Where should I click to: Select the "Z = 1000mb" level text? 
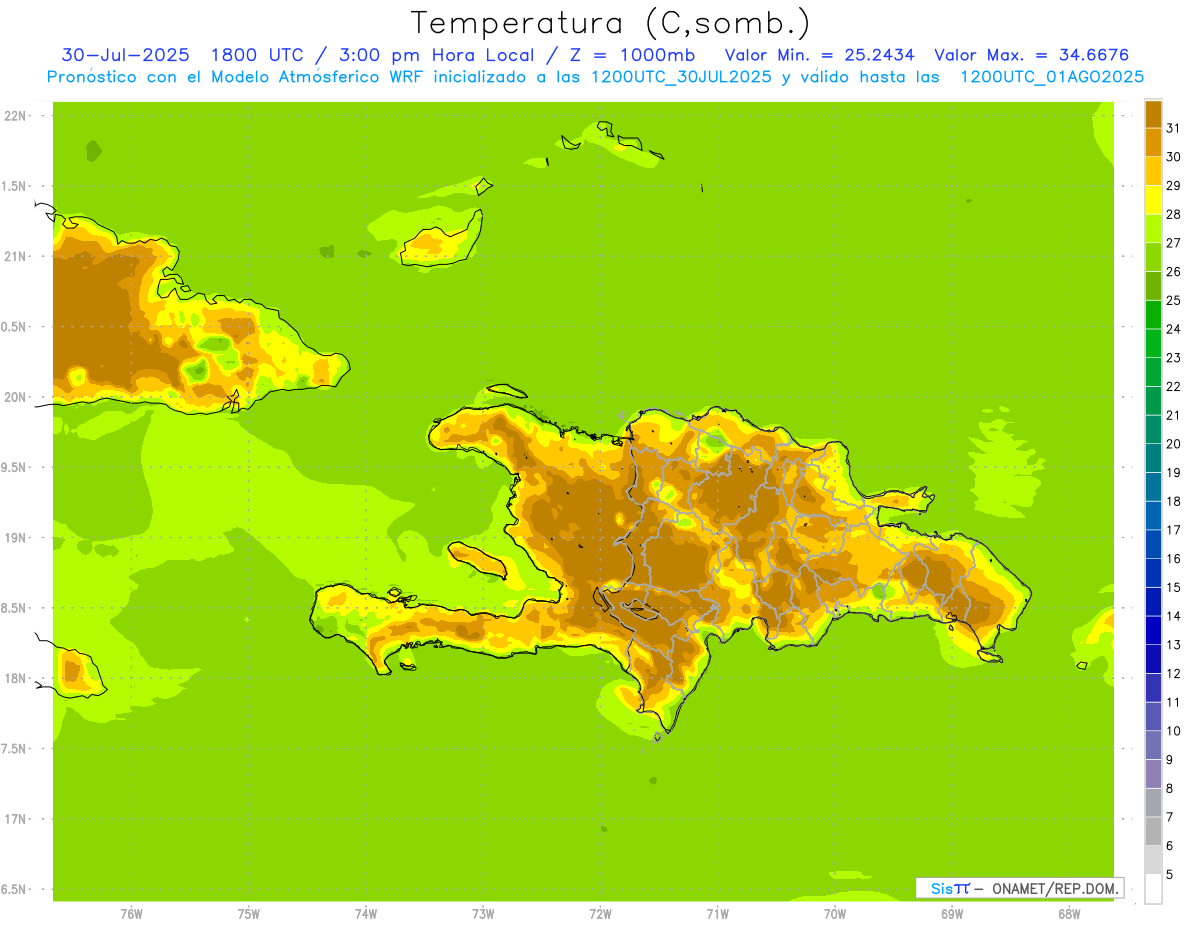click(x=630, y=55)
